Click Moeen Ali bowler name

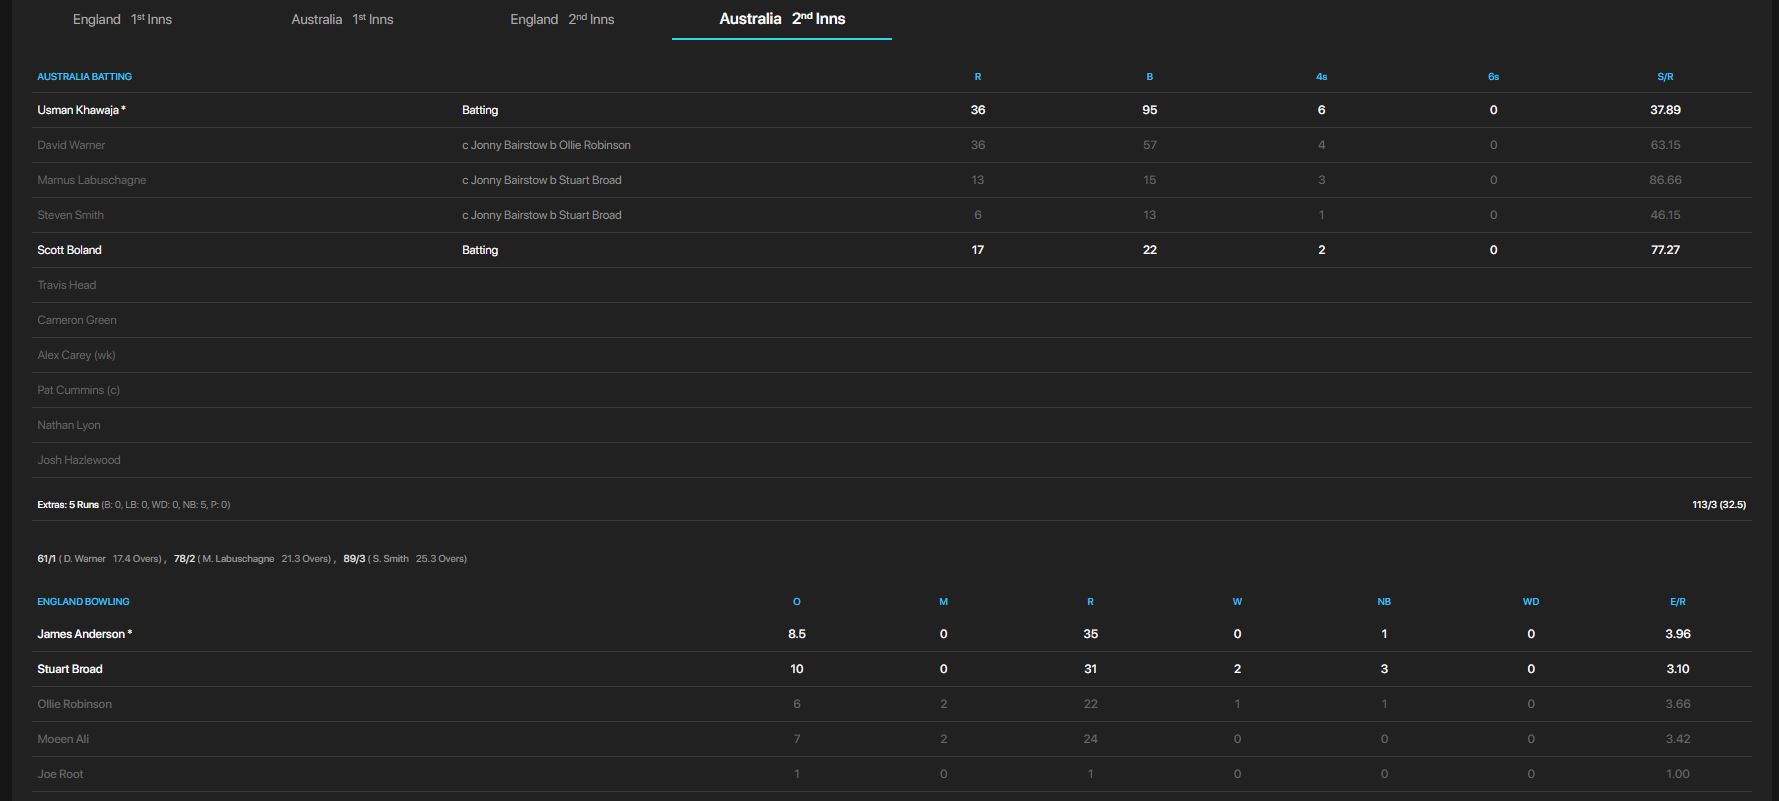[63, 739]
